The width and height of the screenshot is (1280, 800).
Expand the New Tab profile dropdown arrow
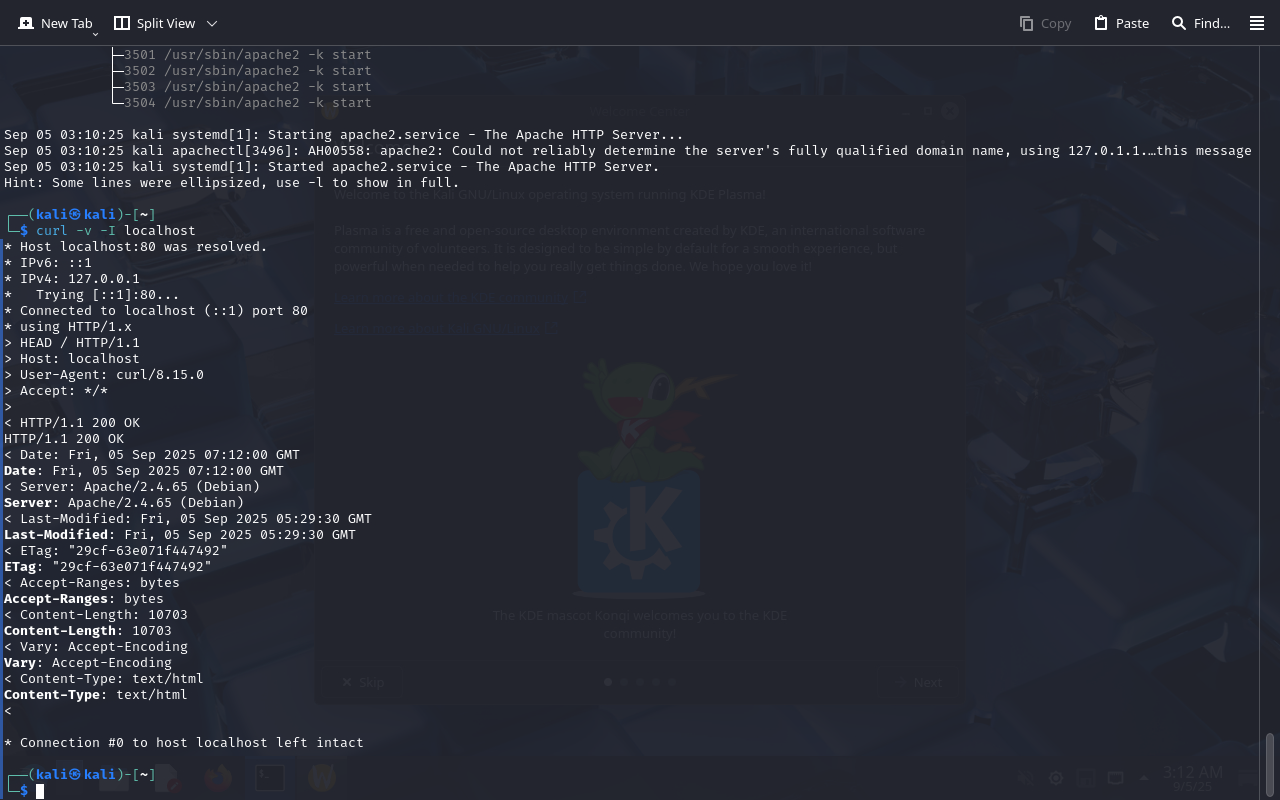coord(95,34)
